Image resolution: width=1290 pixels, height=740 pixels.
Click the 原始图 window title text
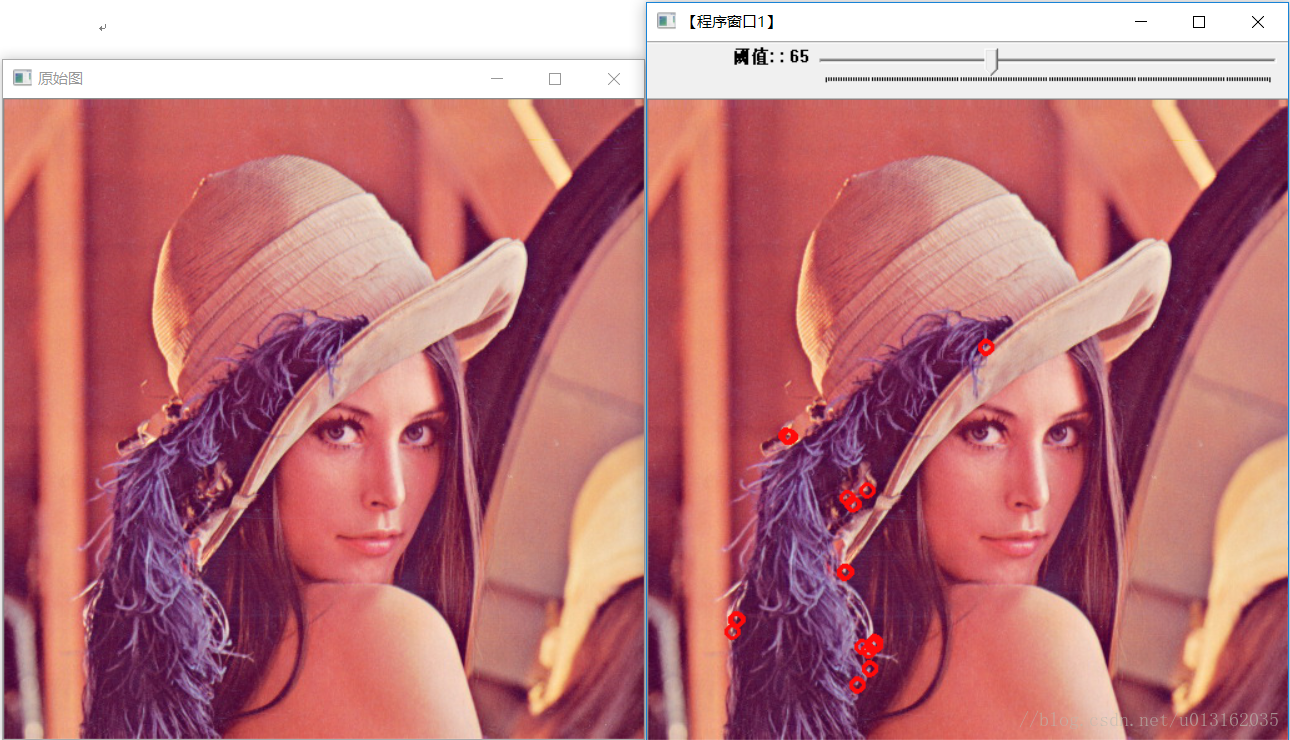click(60, 78)
